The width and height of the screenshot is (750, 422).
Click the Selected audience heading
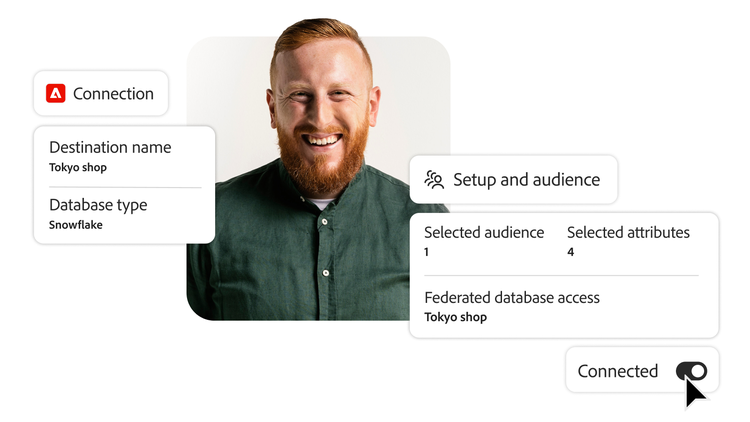pos(484,232)
